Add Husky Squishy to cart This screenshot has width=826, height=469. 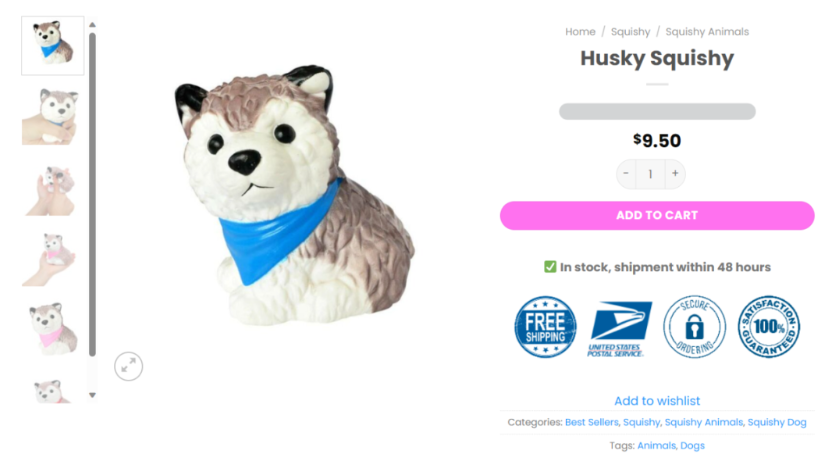coord(657,215)
